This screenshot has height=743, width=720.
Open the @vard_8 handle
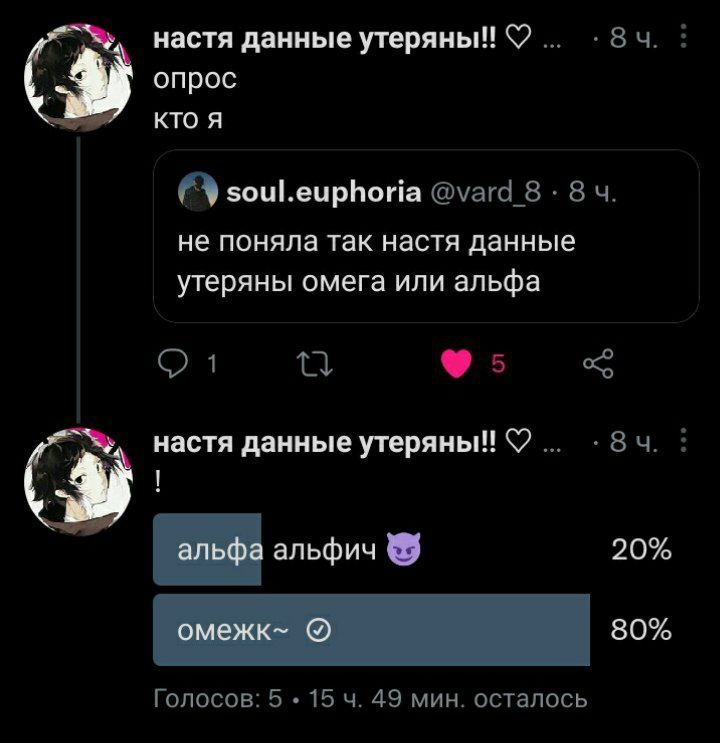click(485, 192)
